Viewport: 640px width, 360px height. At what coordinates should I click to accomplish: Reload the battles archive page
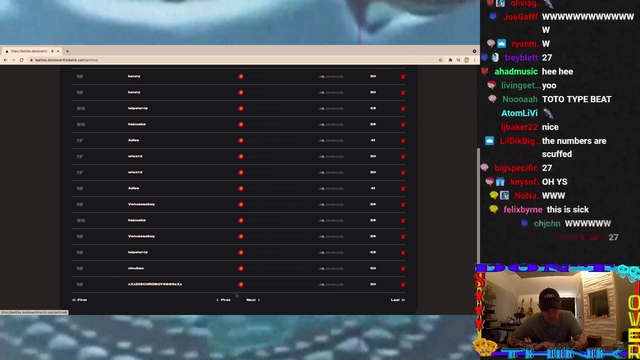(22, 60)
